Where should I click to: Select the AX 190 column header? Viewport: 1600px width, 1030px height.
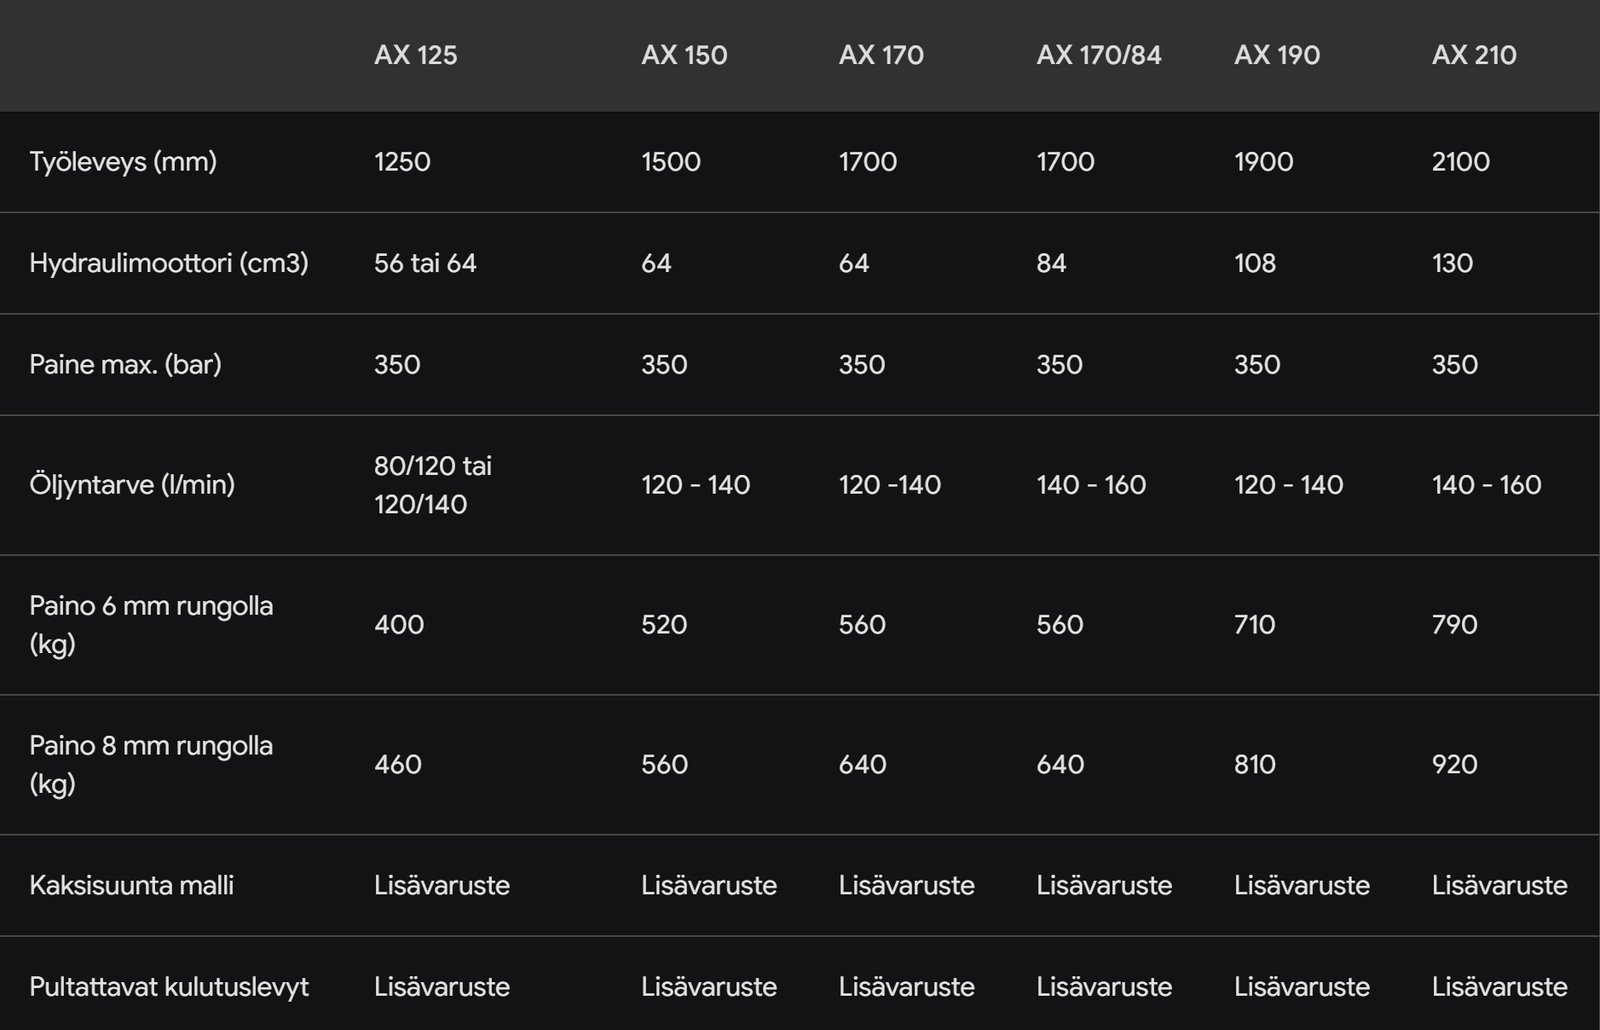1276,55
